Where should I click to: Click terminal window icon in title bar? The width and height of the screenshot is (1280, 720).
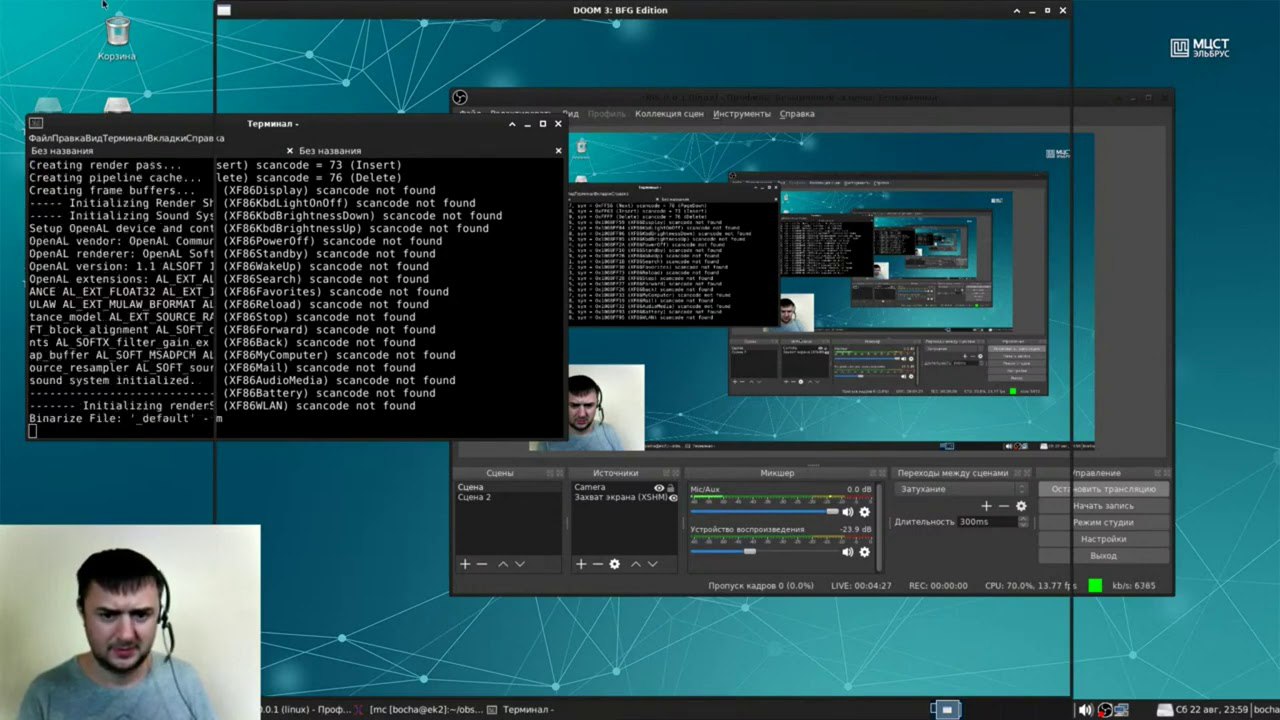tap(36, 123)
